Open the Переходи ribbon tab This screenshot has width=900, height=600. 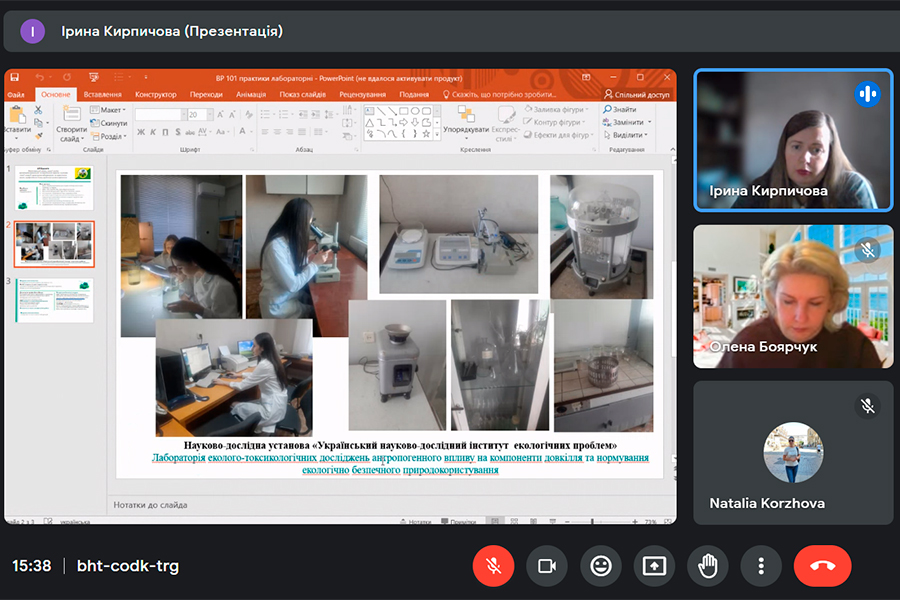click(x=206, y=95)
